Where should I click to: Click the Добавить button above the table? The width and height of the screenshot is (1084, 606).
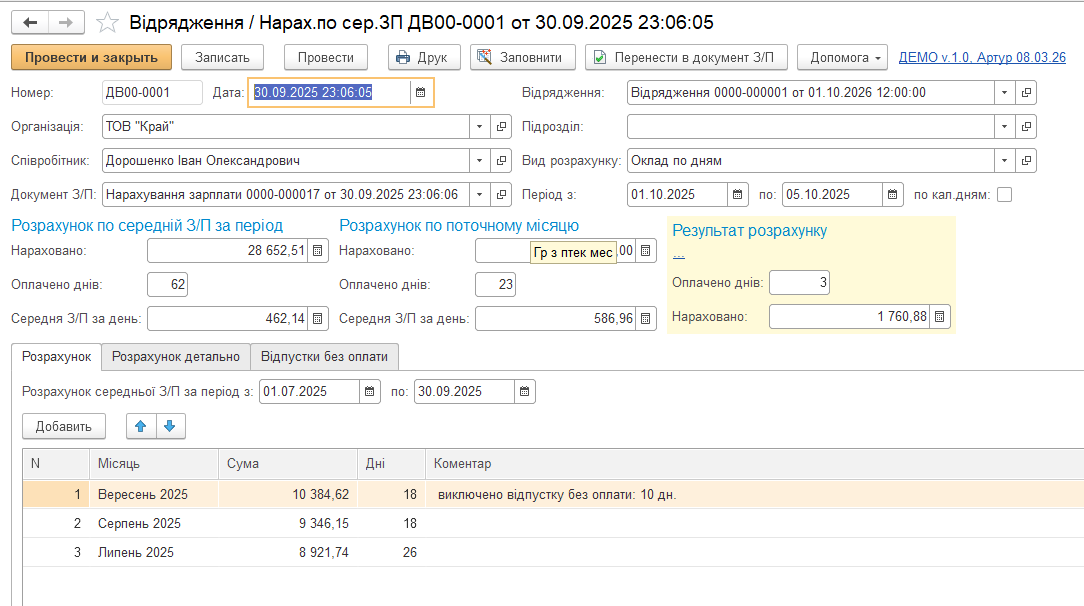(x=64, y=427)
